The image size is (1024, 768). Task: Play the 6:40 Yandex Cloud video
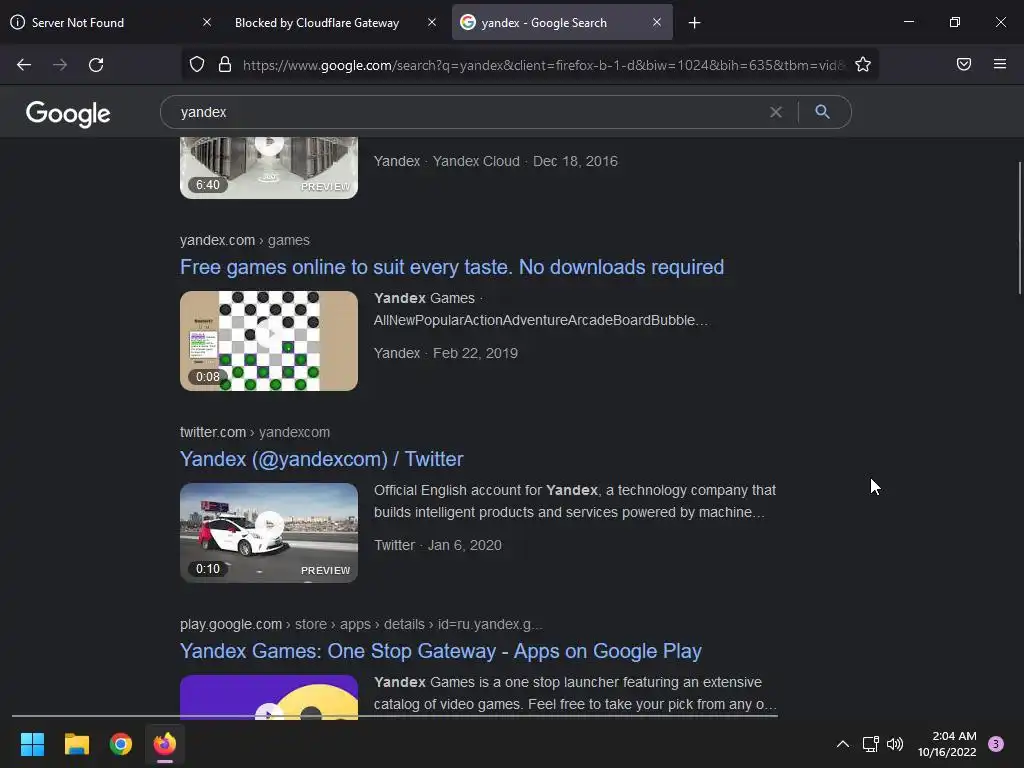pyautogui.click(x=269, y=168)
